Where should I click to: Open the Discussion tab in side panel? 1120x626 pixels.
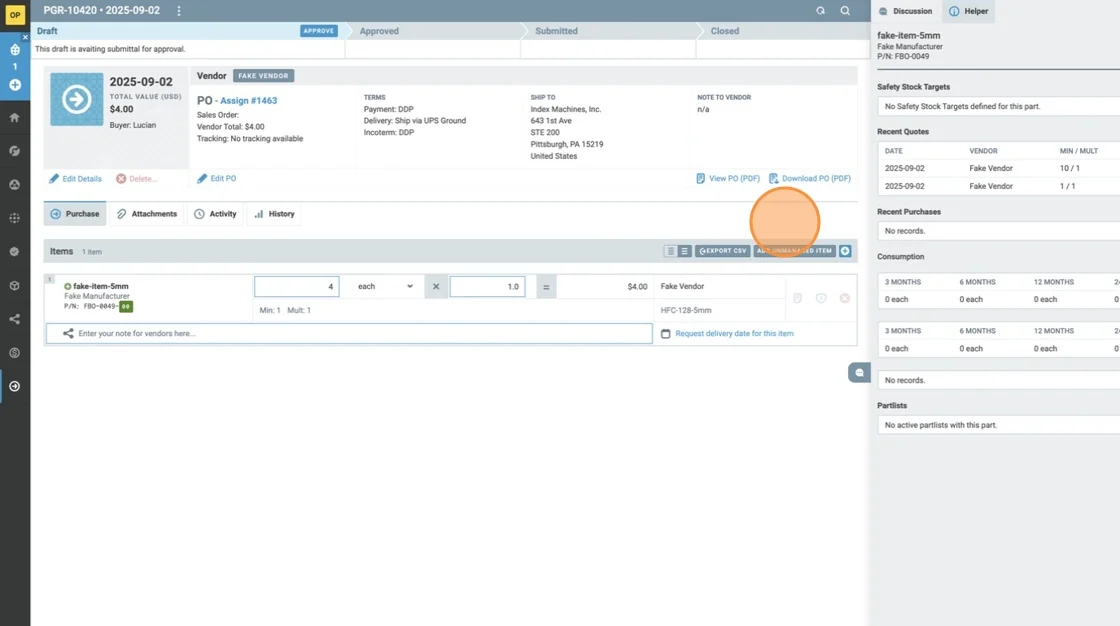[905, 11]
